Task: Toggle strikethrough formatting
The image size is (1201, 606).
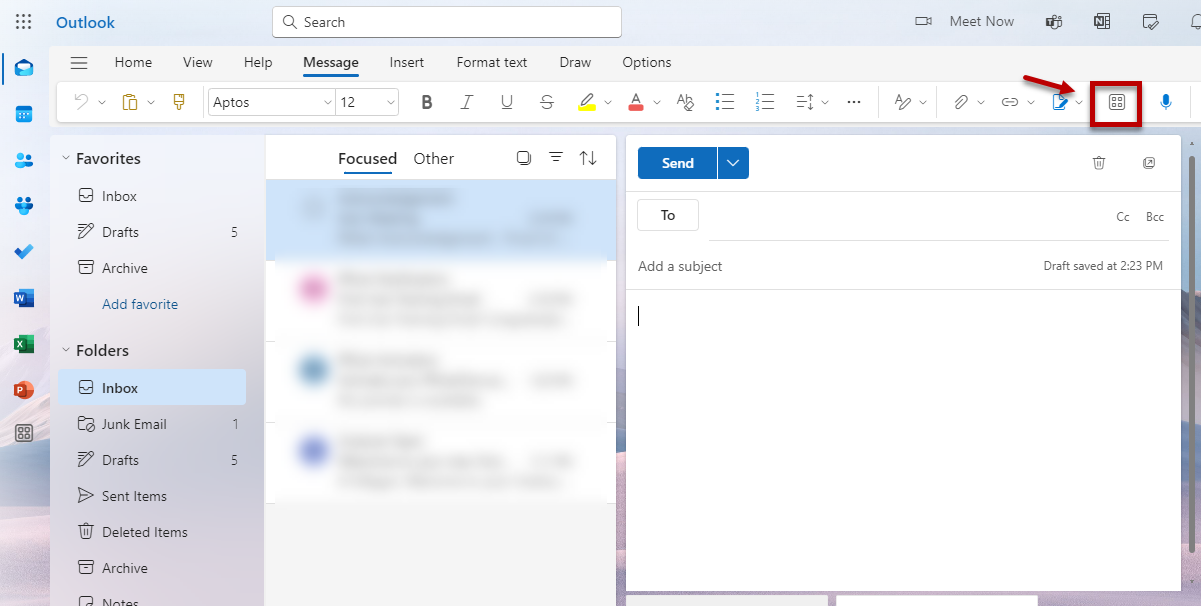Action: point(546,102)
